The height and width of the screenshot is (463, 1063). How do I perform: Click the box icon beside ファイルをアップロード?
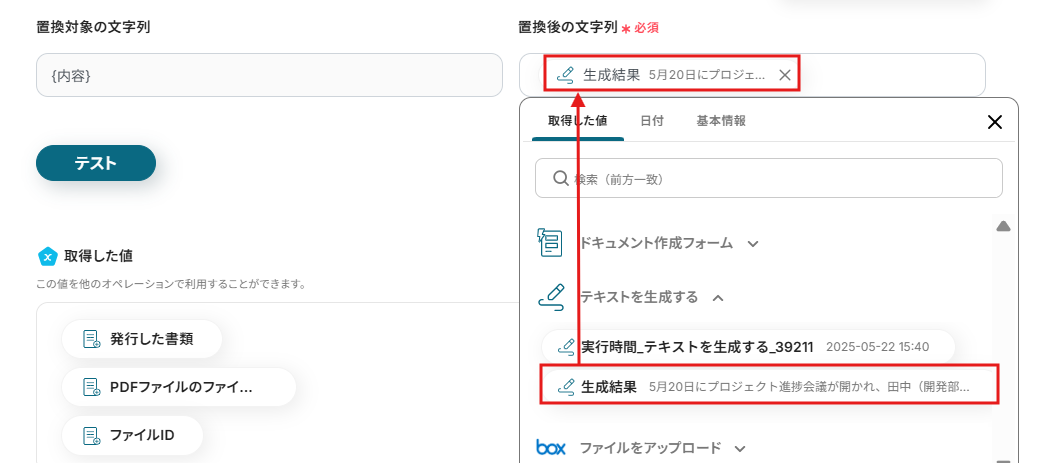551,447
